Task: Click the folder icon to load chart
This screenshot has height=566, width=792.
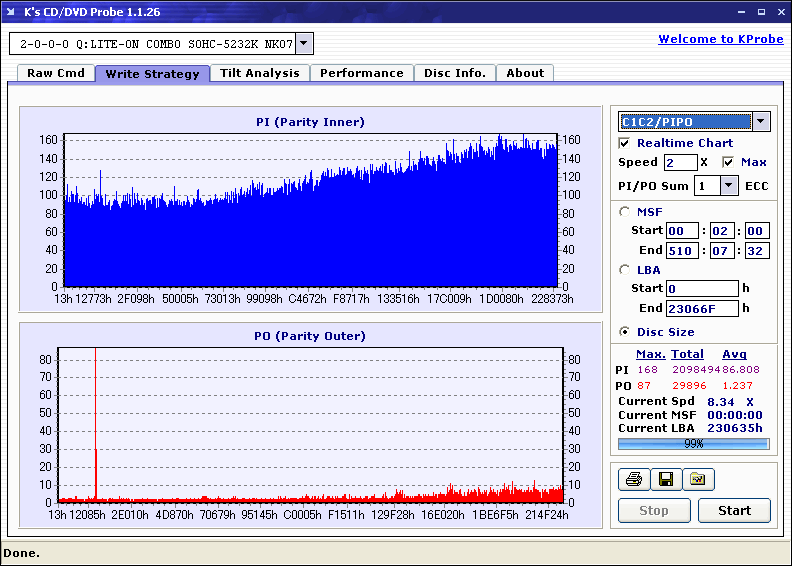Action: point(698,480)
